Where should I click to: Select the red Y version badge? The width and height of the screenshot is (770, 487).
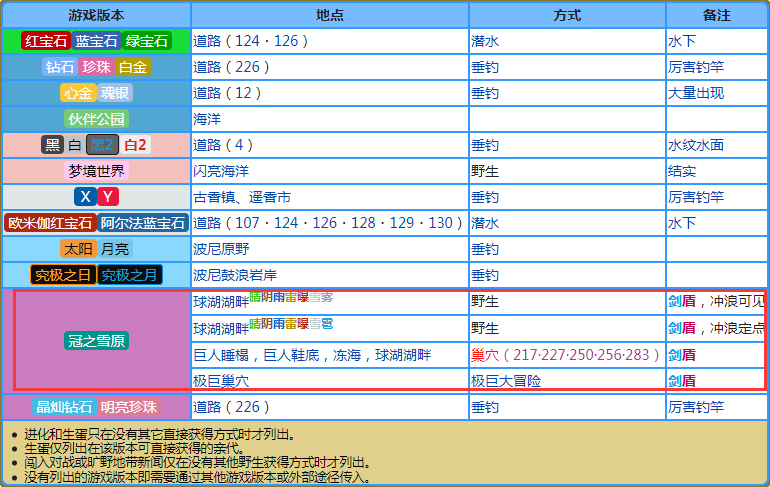108,197
